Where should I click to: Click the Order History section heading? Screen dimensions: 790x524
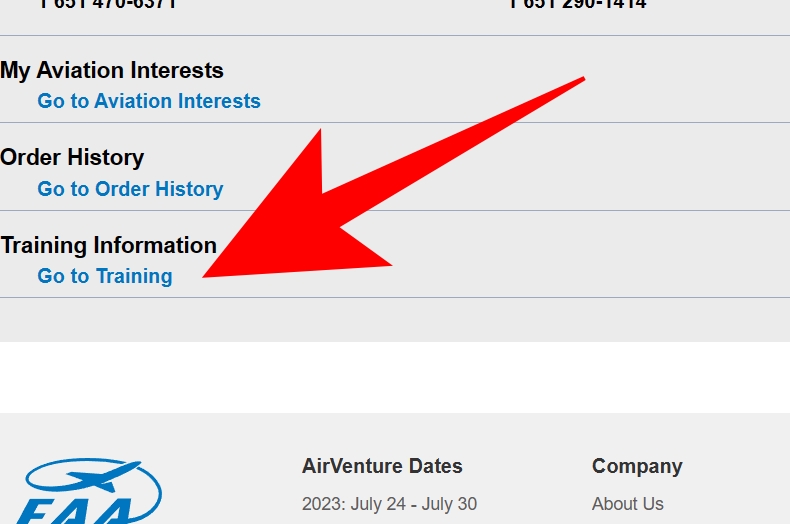pyautogui.click(x=72, y=157)
